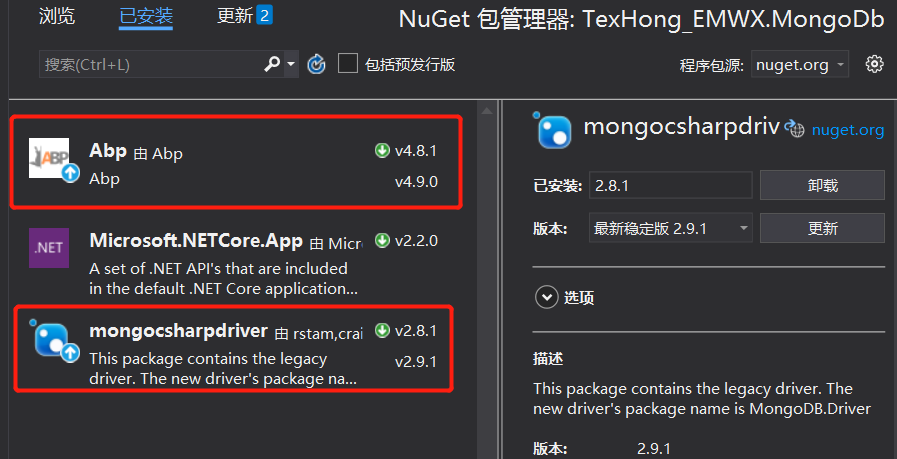Screen dimensions: 897x459
Task: Open NuGet settings gear
Action: 874,64
